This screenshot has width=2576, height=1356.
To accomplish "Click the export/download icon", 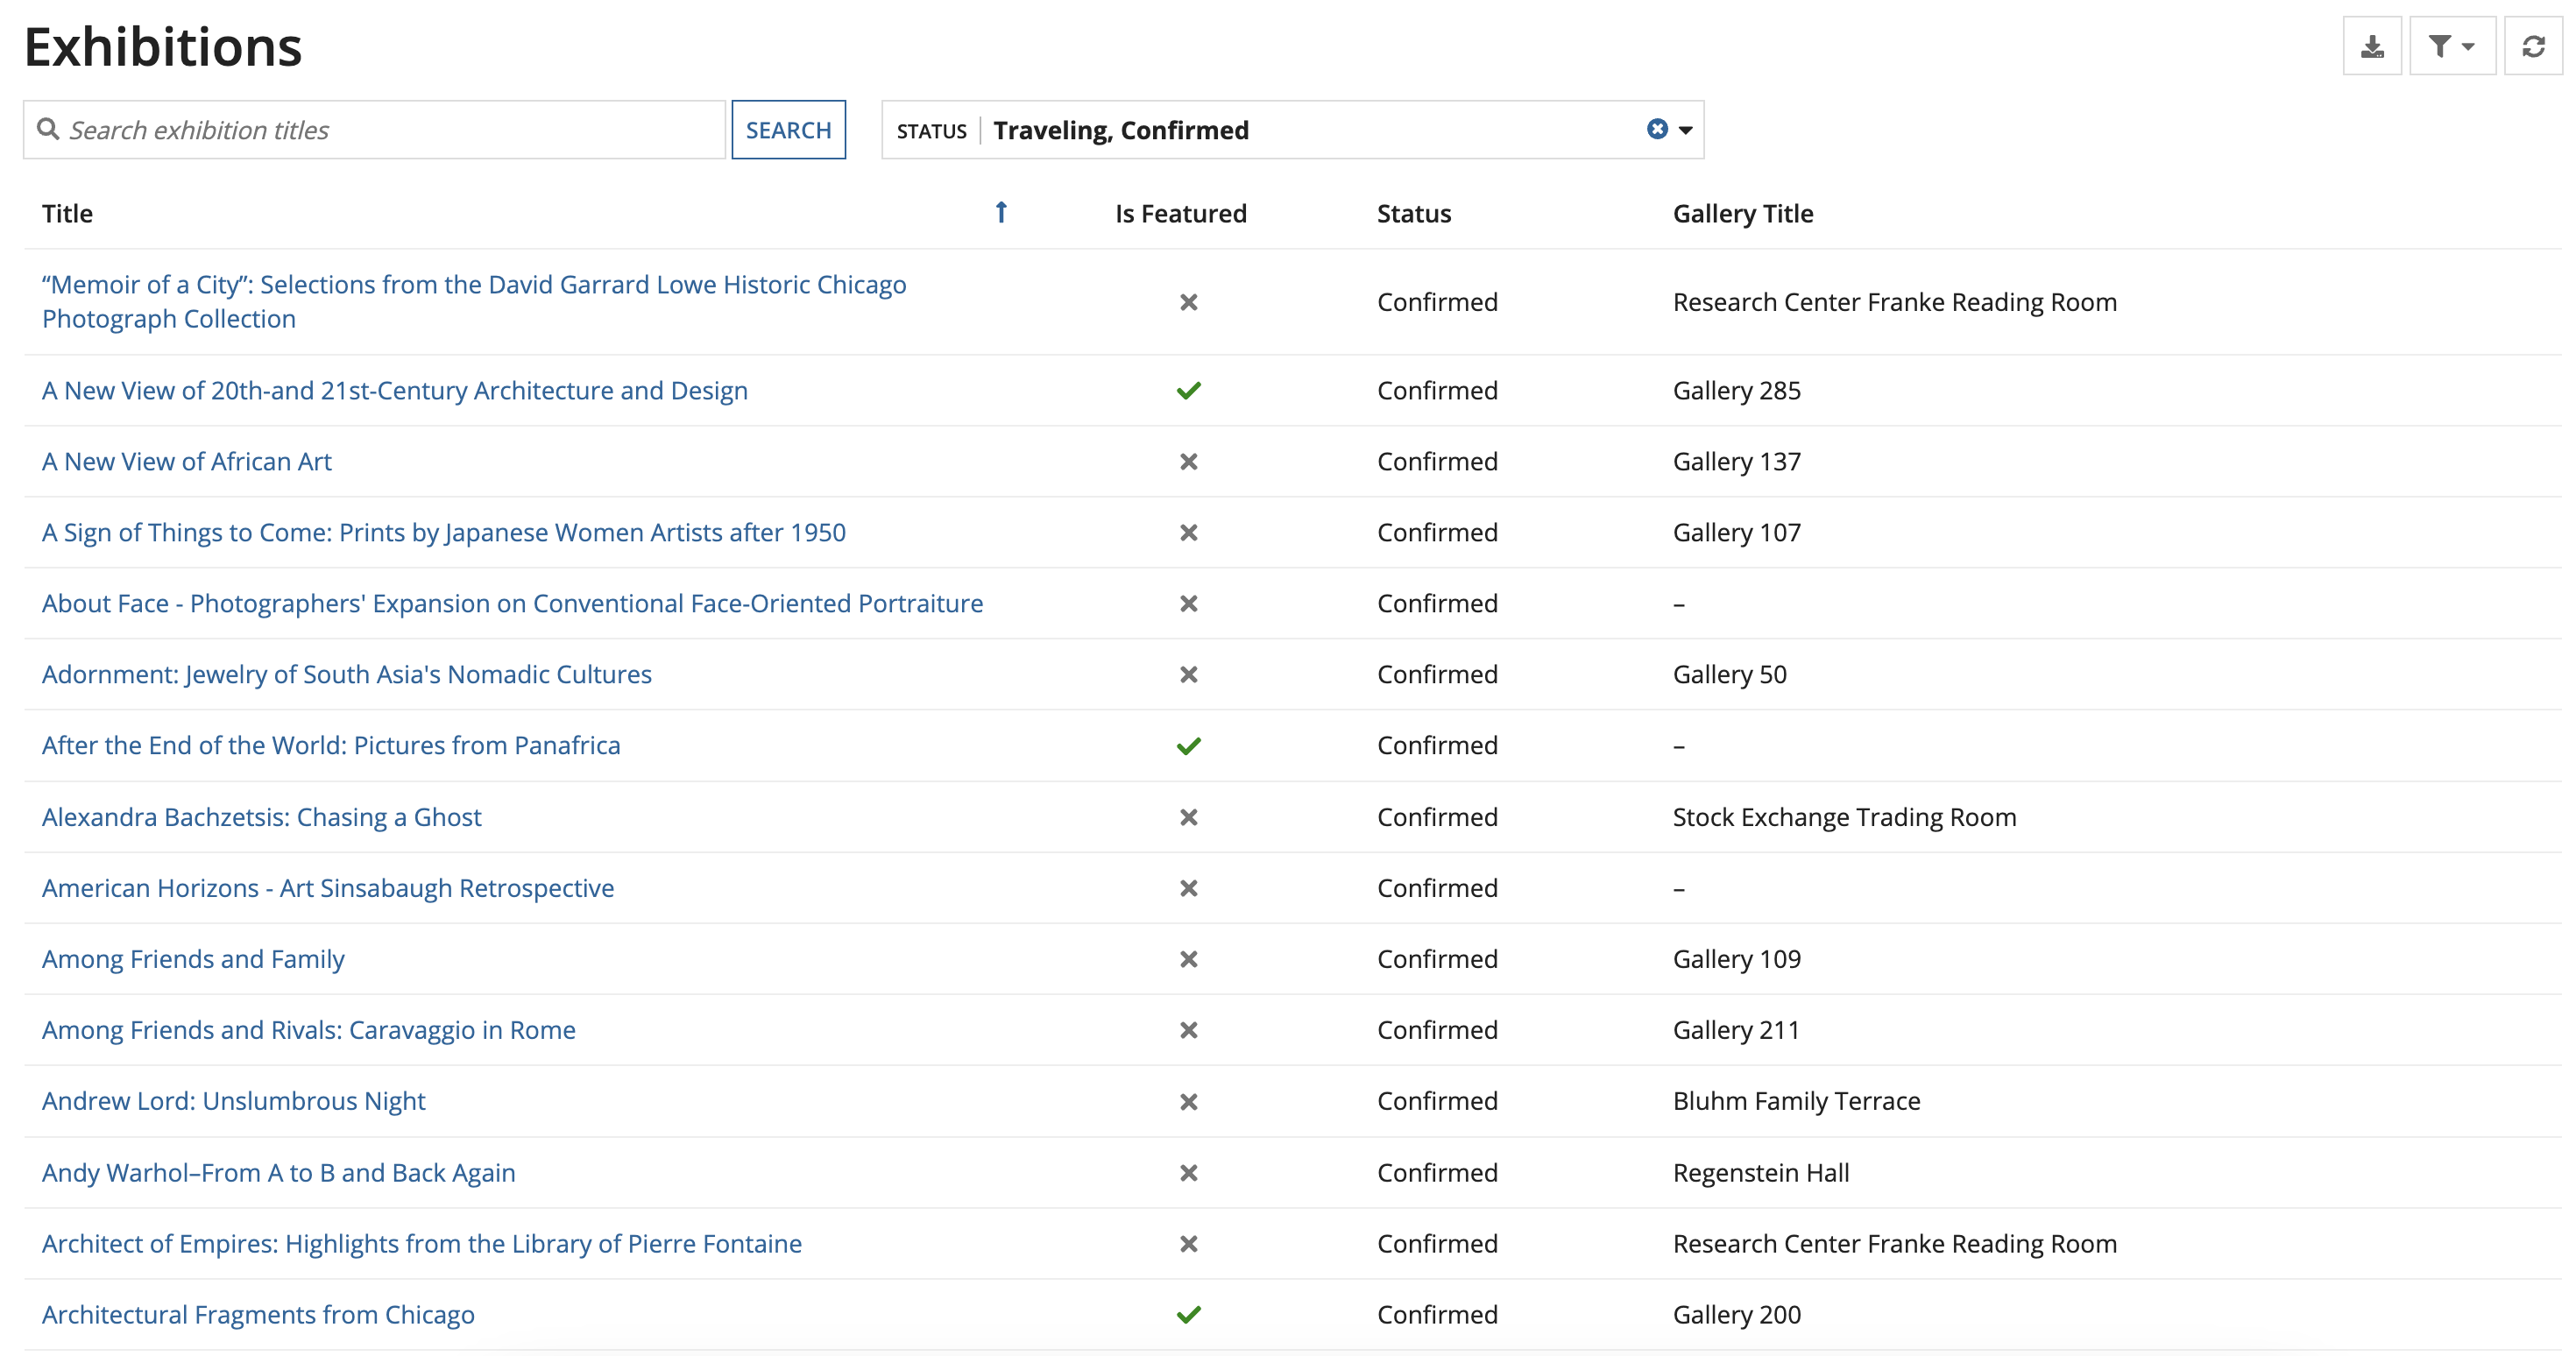I will (2373, 45).
